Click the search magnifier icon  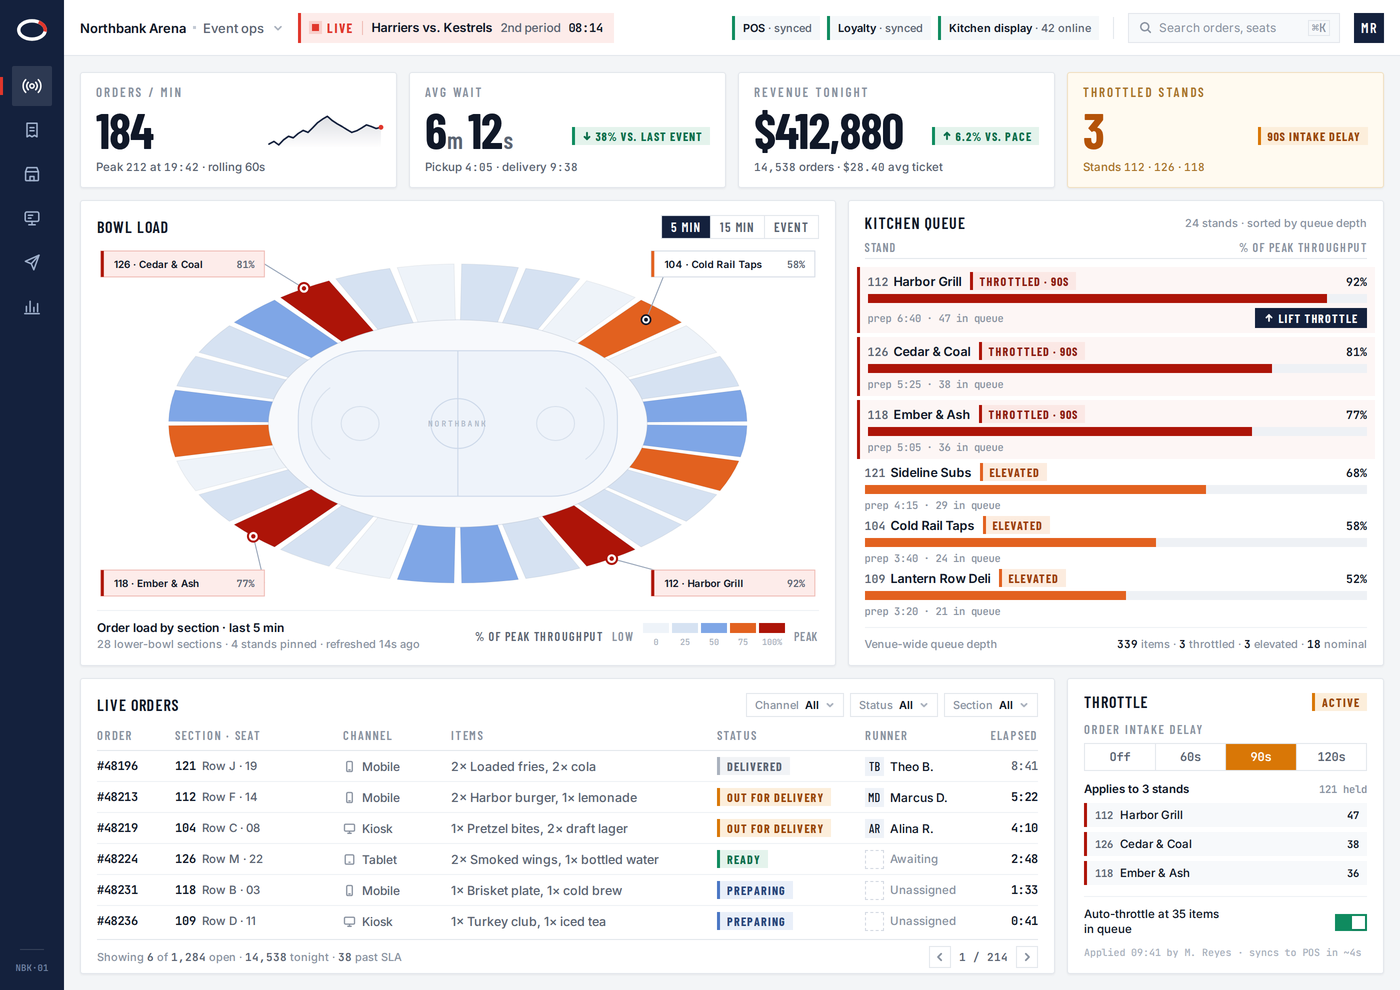(x=1145, y=28)
